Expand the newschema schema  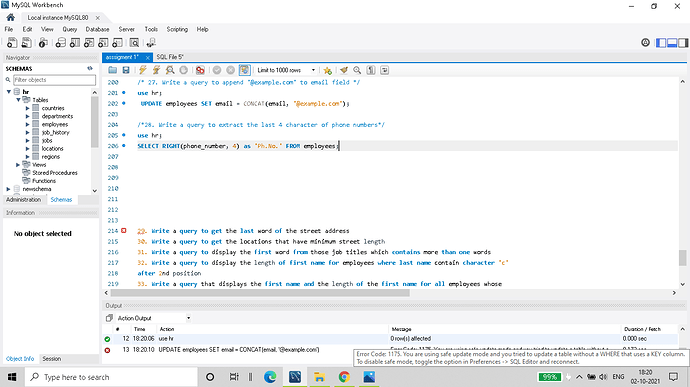click(8, 189)
